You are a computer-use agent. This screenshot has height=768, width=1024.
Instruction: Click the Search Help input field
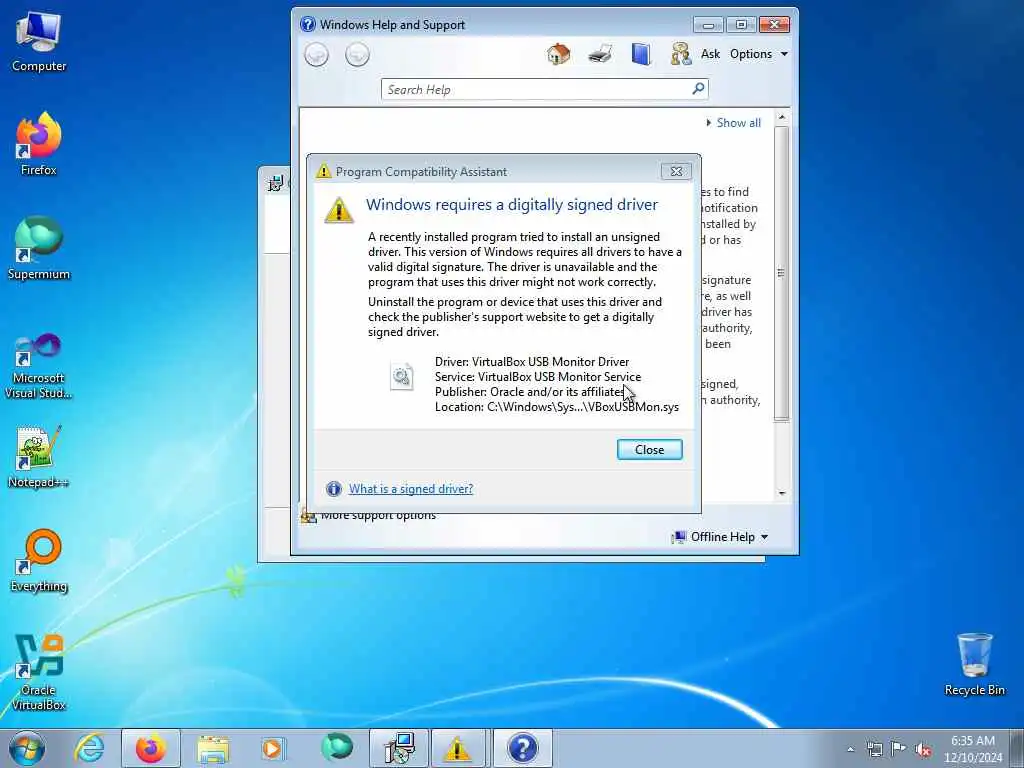tap(544, 89)
